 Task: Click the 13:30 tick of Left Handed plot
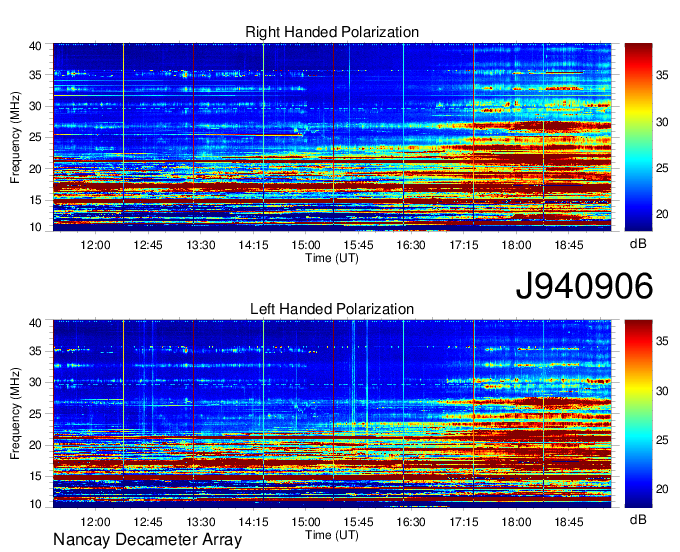(201, 522)
